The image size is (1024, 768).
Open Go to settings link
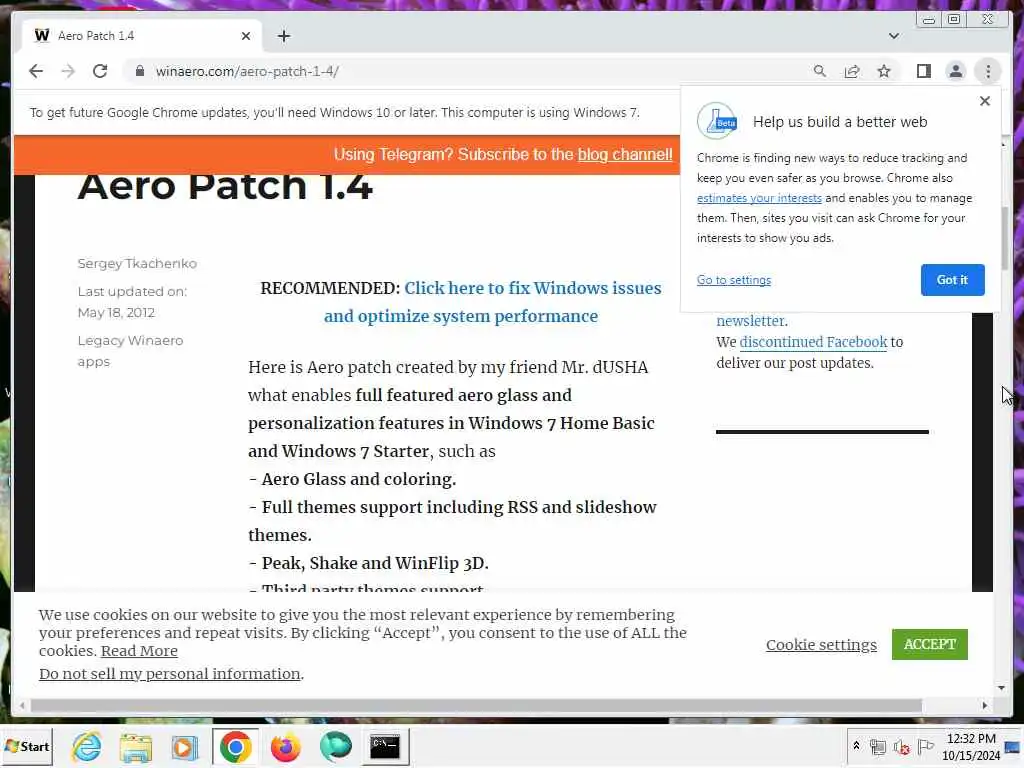point(733,280)
